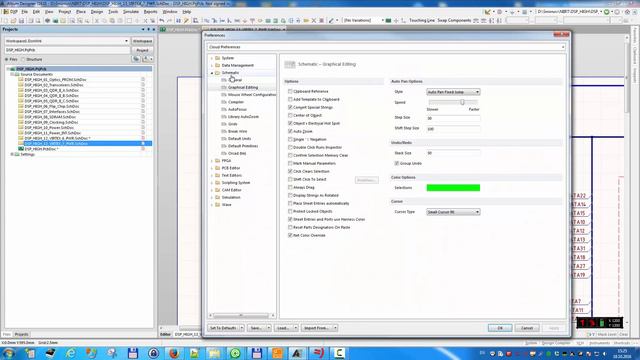
Task: Open the Tools menu
Action: [113, 12]
